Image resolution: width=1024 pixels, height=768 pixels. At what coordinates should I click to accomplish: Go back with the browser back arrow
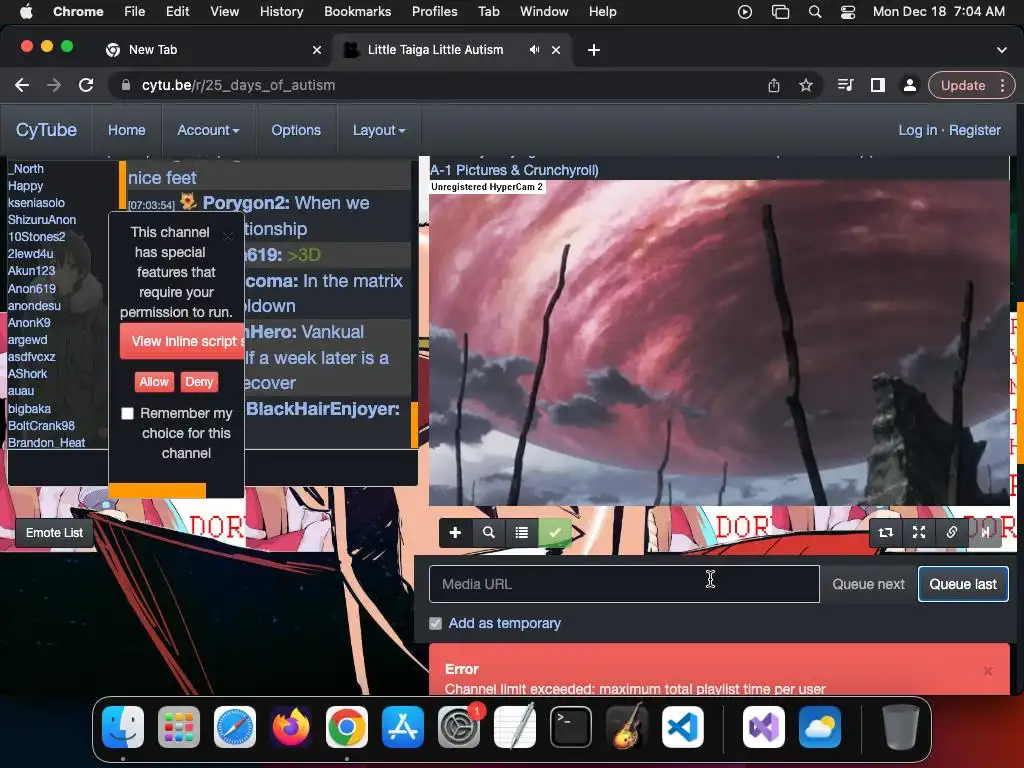(22, 86)
